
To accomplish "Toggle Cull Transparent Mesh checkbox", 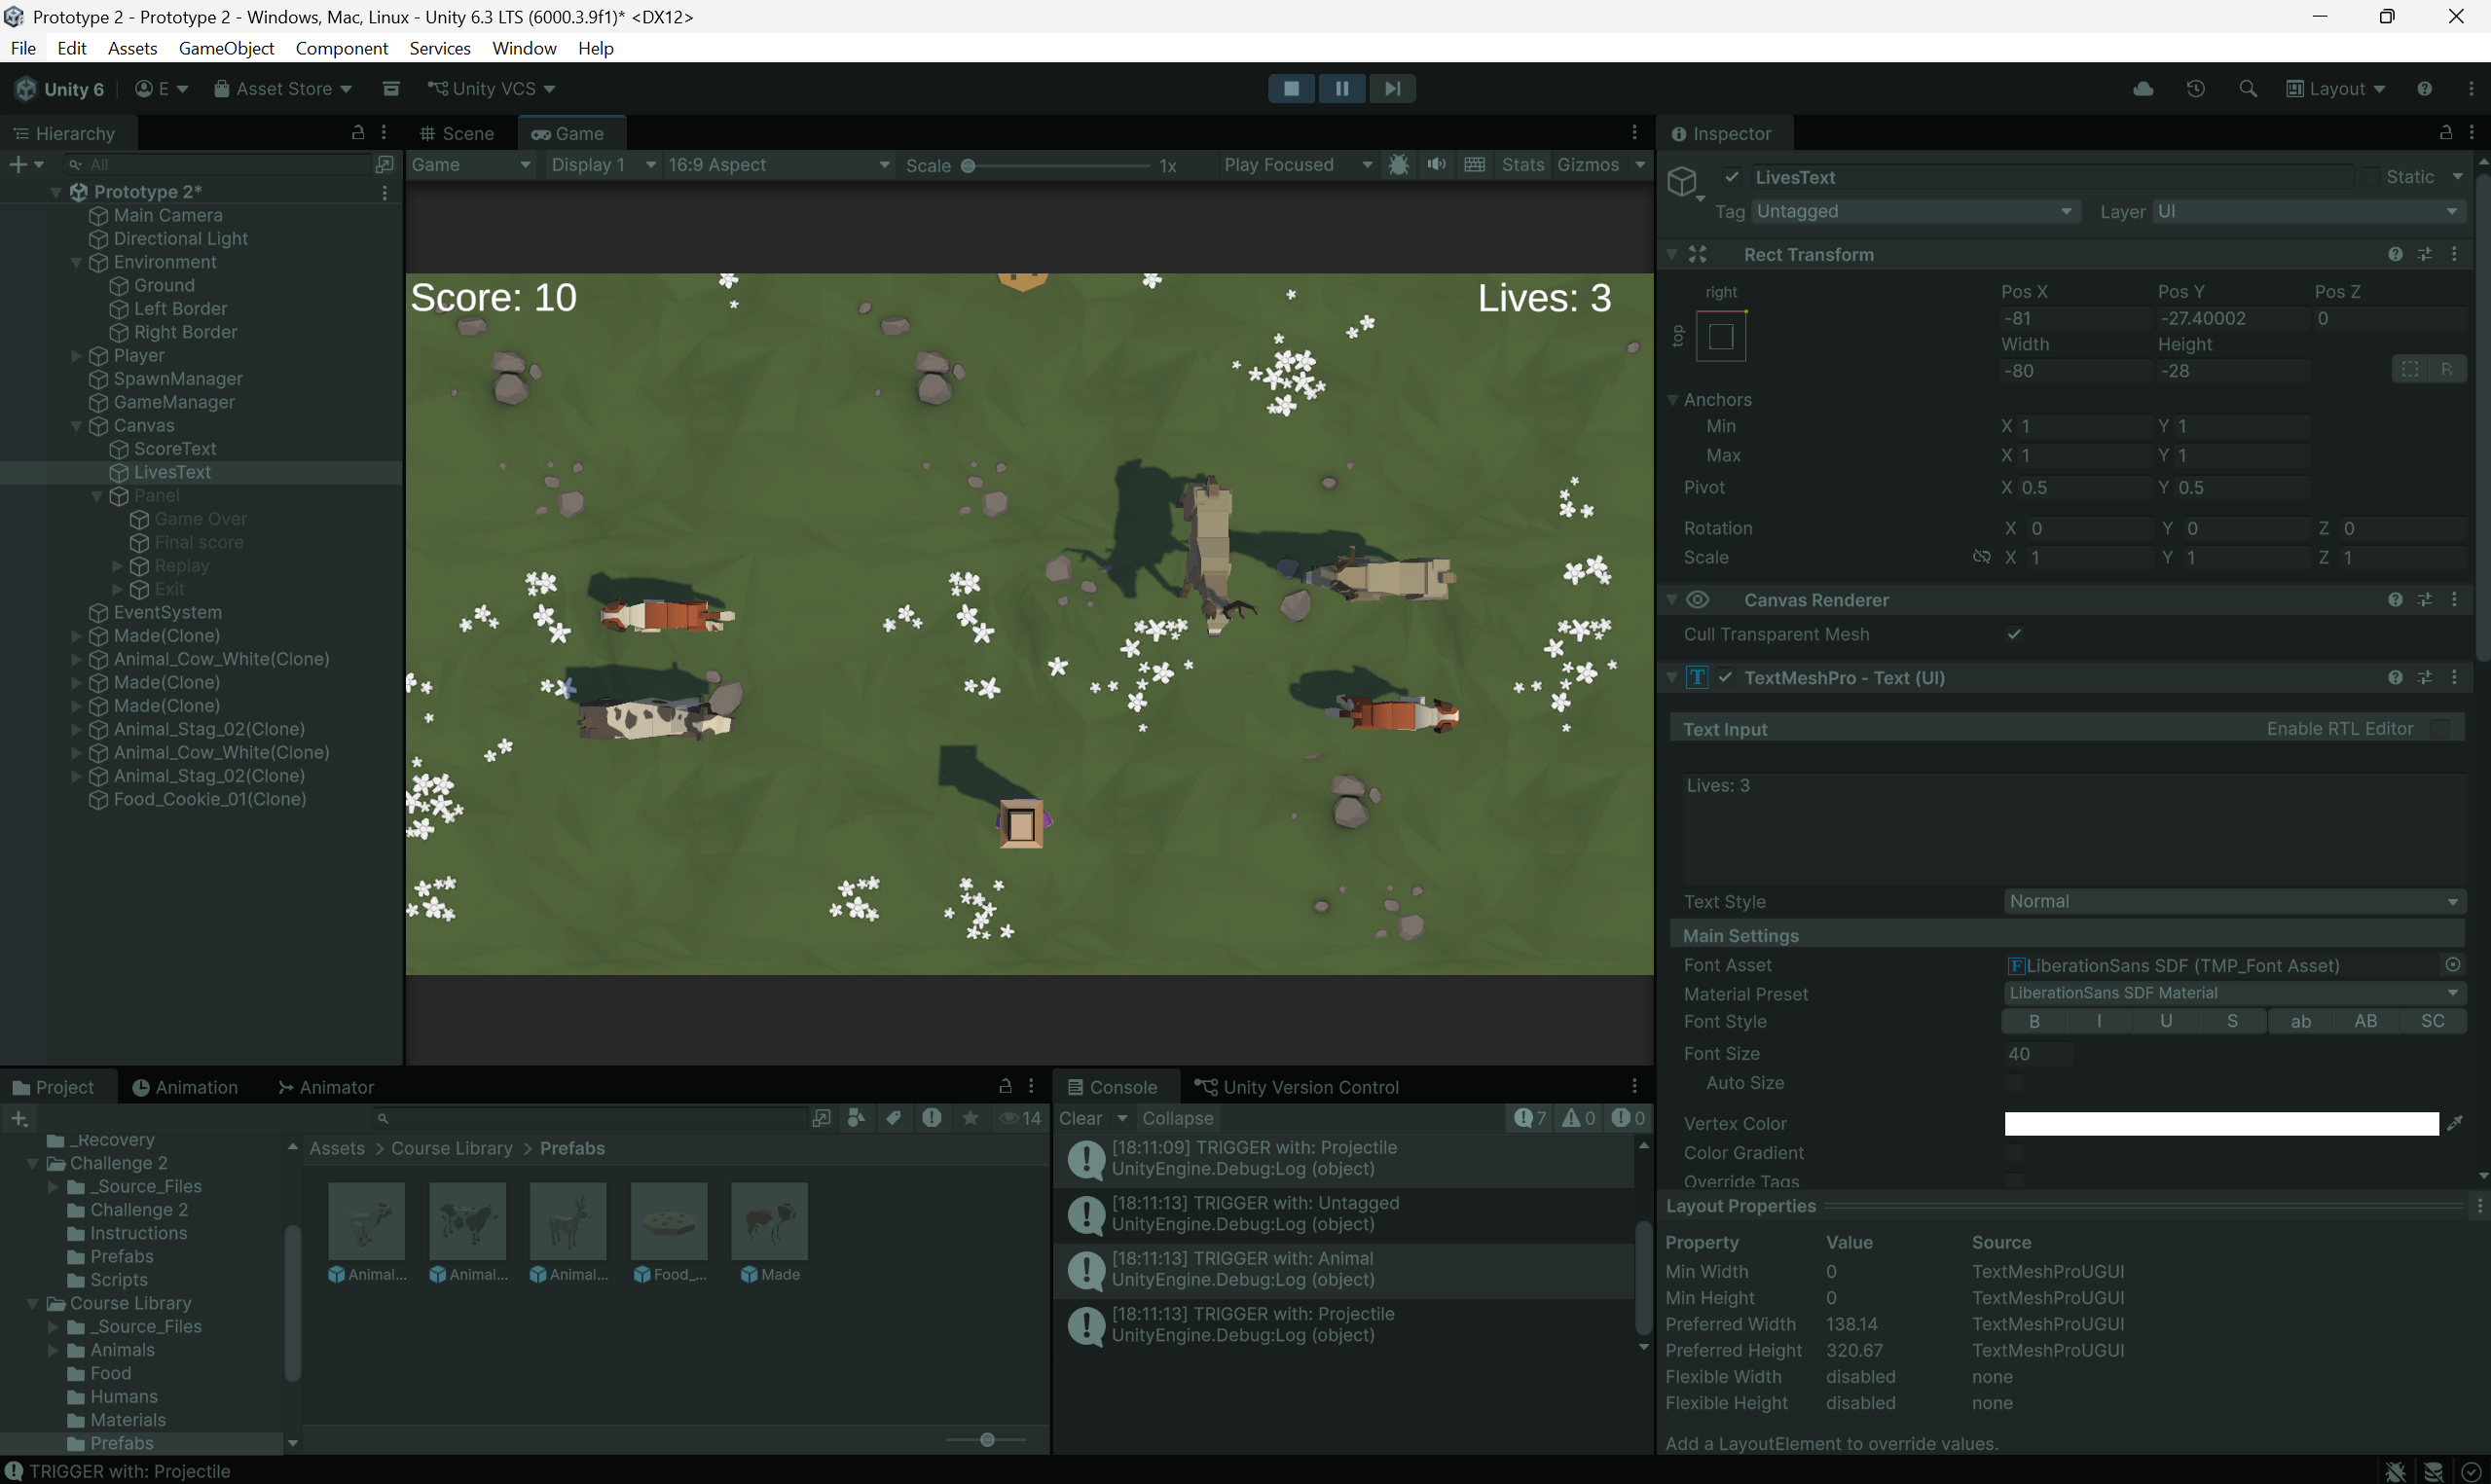I will (2014, 634).
